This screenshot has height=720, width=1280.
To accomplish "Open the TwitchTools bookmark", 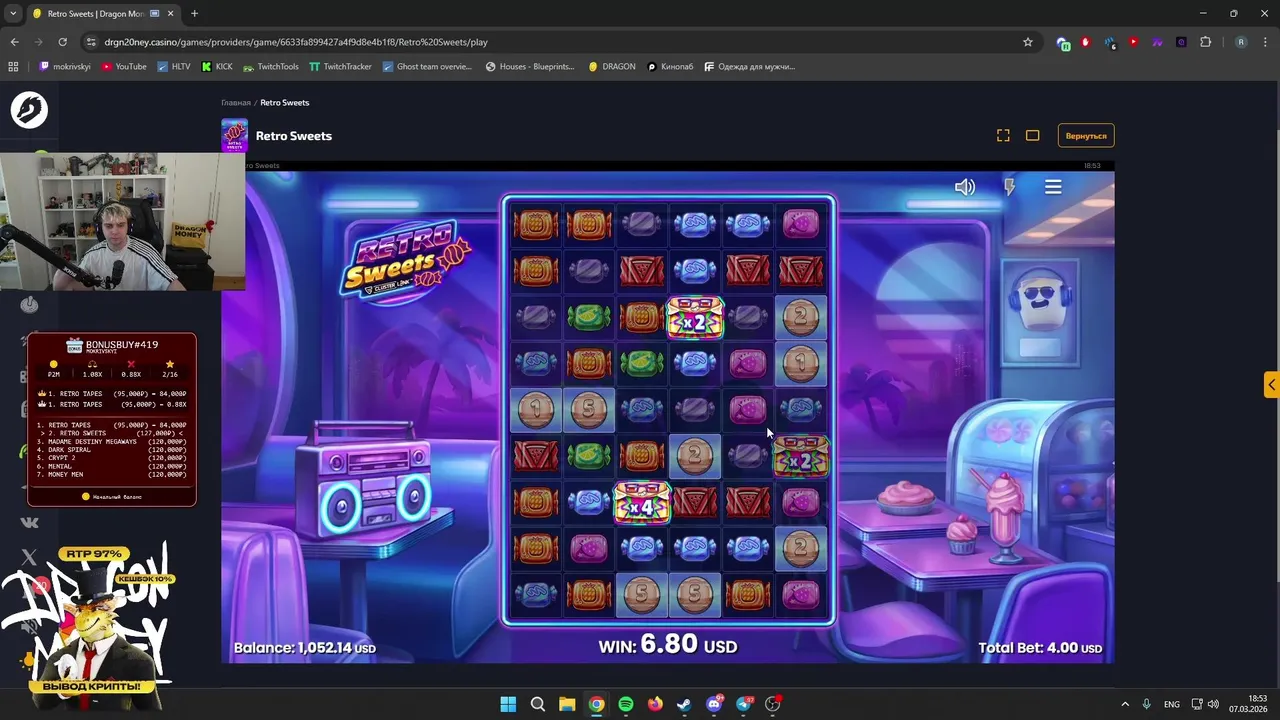I will point(270,66).
